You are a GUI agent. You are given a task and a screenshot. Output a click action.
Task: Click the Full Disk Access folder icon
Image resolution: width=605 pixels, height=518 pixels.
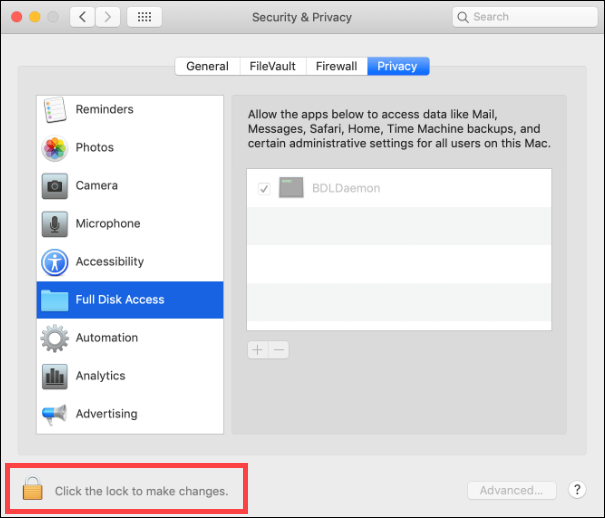[54, 300]
